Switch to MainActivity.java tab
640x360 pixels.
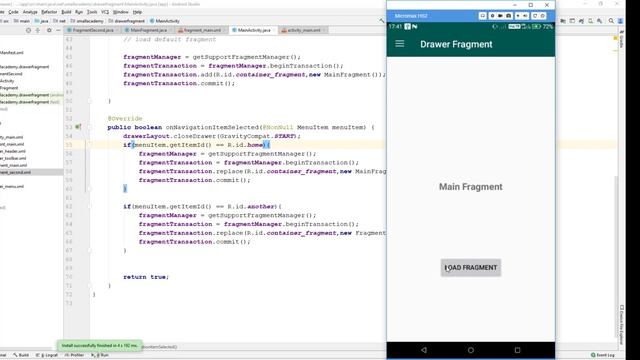pyautogui.click(x=254, y=30)
